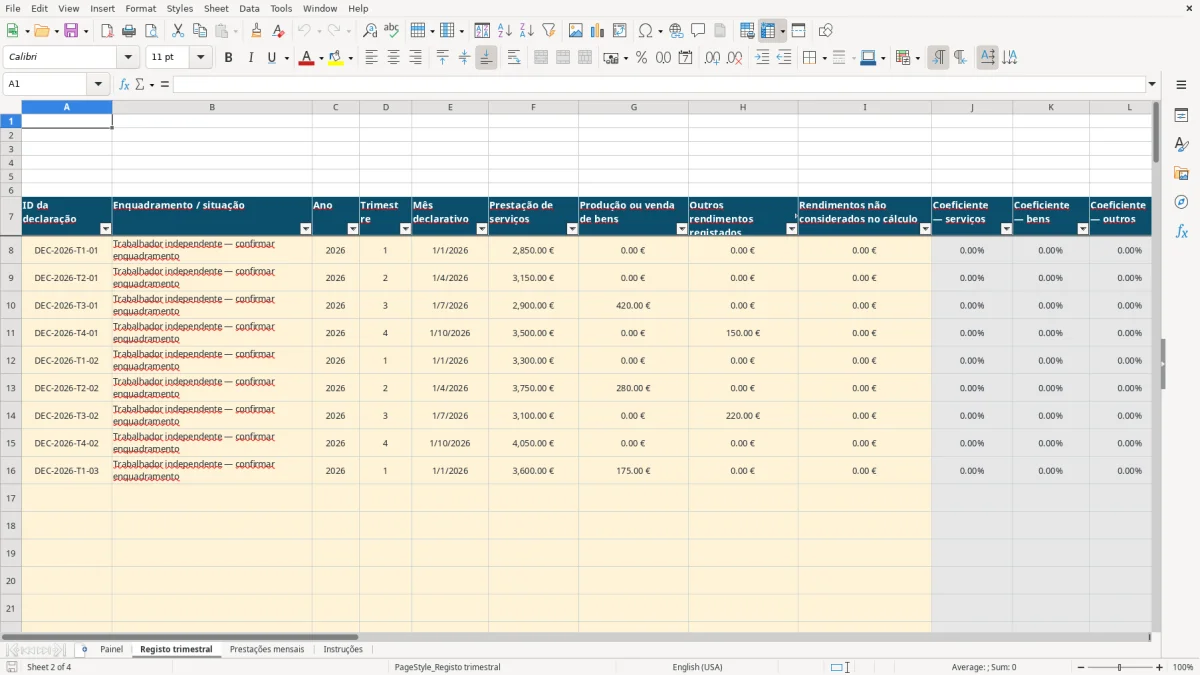
Task: Open the Function Wizard
Action: click(x=124, y=84)
